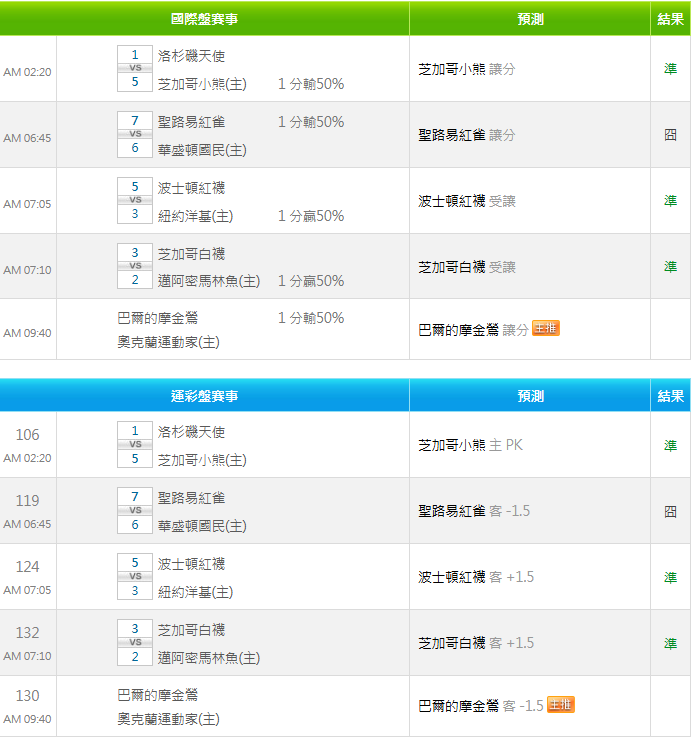Image resolution: width=692 pixels, height=743 pixels.
Task: Select 奧克蘭運動家(主) in game 130 row
Action: [x=168, y=719]
